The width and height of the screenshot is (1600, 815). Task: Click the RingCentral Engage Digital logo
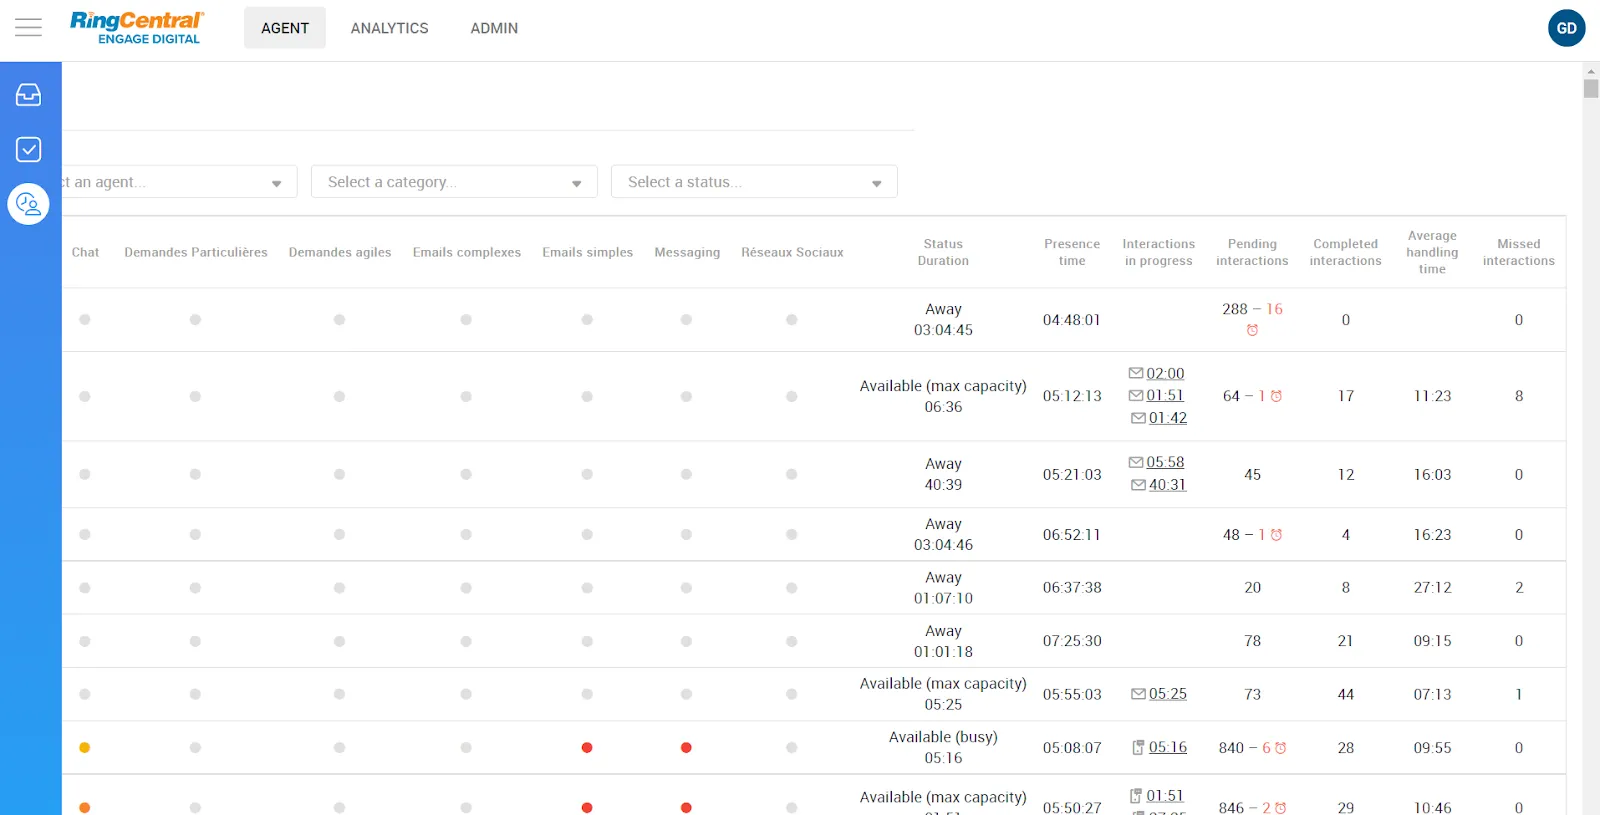137,28
